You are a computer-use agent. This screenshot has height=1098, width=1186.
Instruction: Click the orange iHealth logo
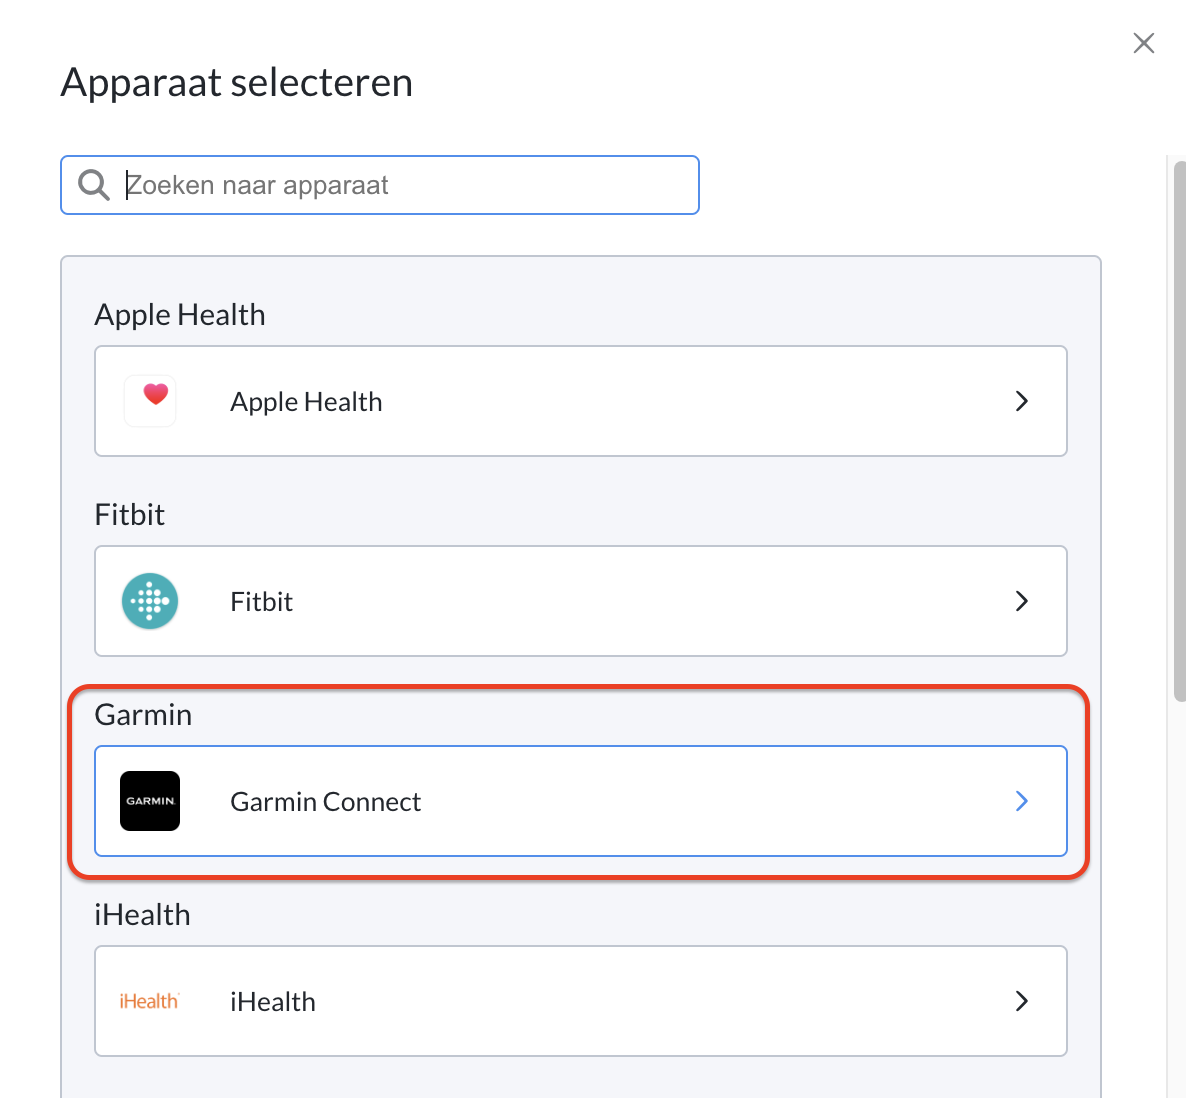[149, 1001]
